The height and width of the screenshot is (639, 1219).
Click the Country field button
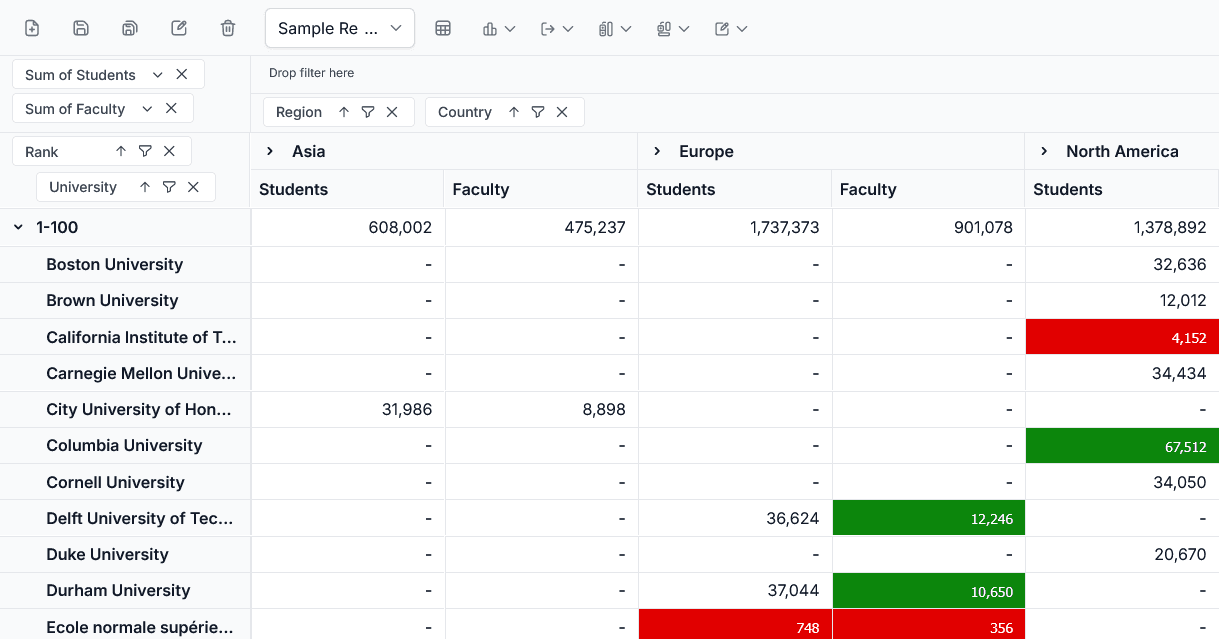[x=504, y=112]
